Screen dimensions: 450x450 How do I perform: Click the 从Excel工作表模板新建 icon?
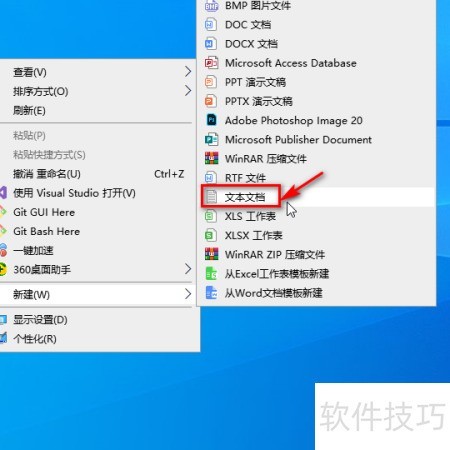pyautogui.click(x=211, y=274)
